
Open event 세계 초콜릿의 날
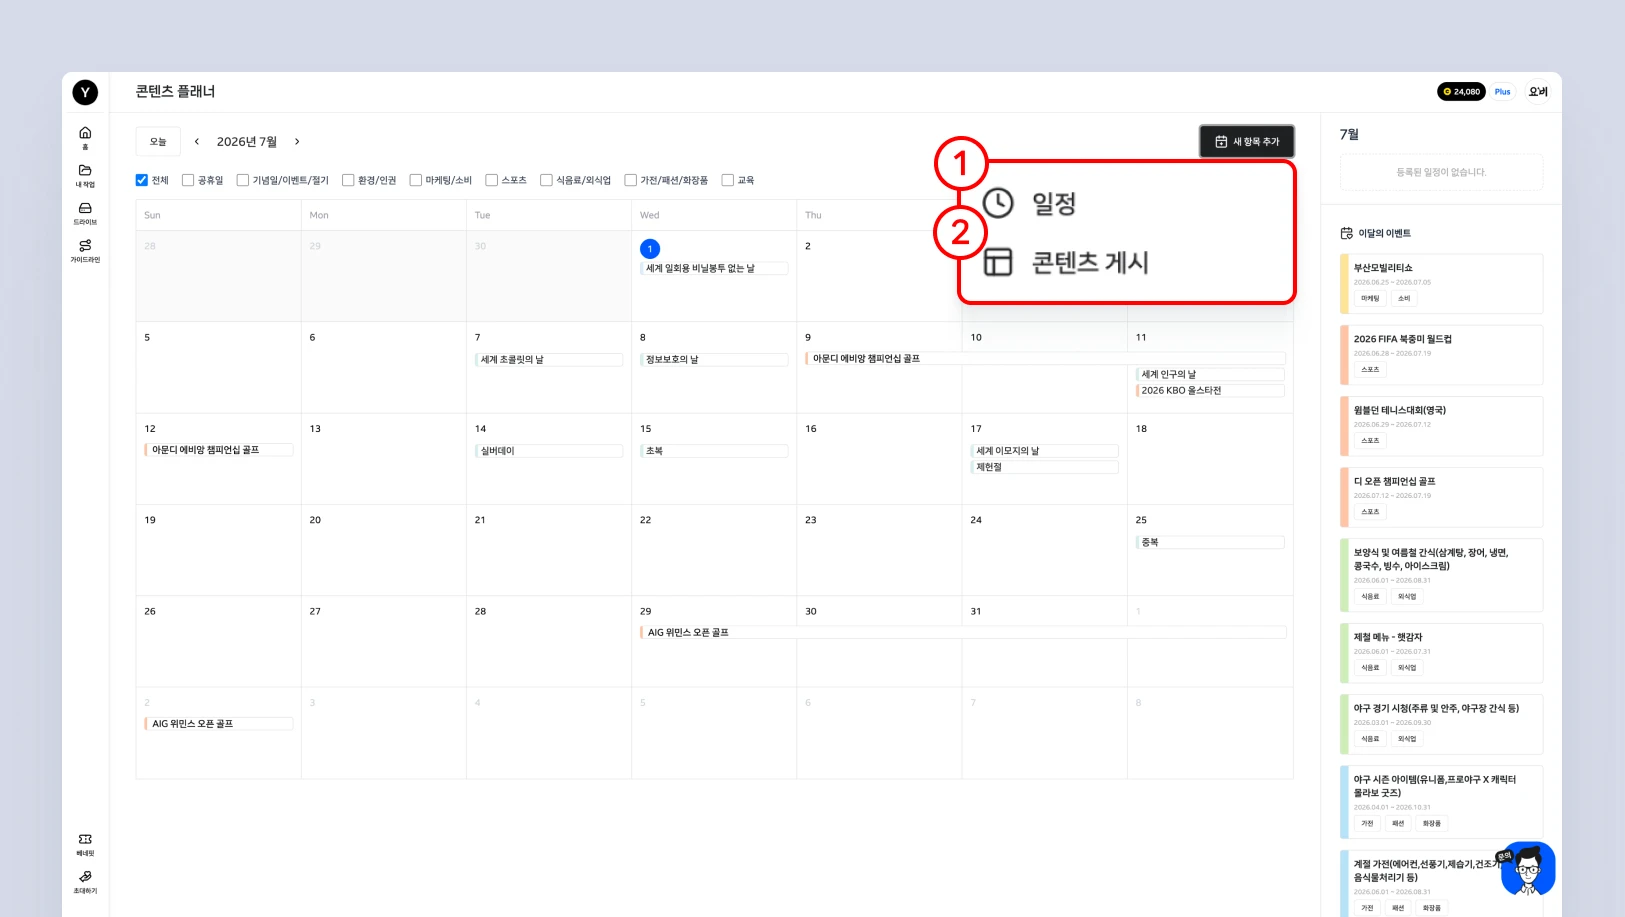[x=549, y=359]
